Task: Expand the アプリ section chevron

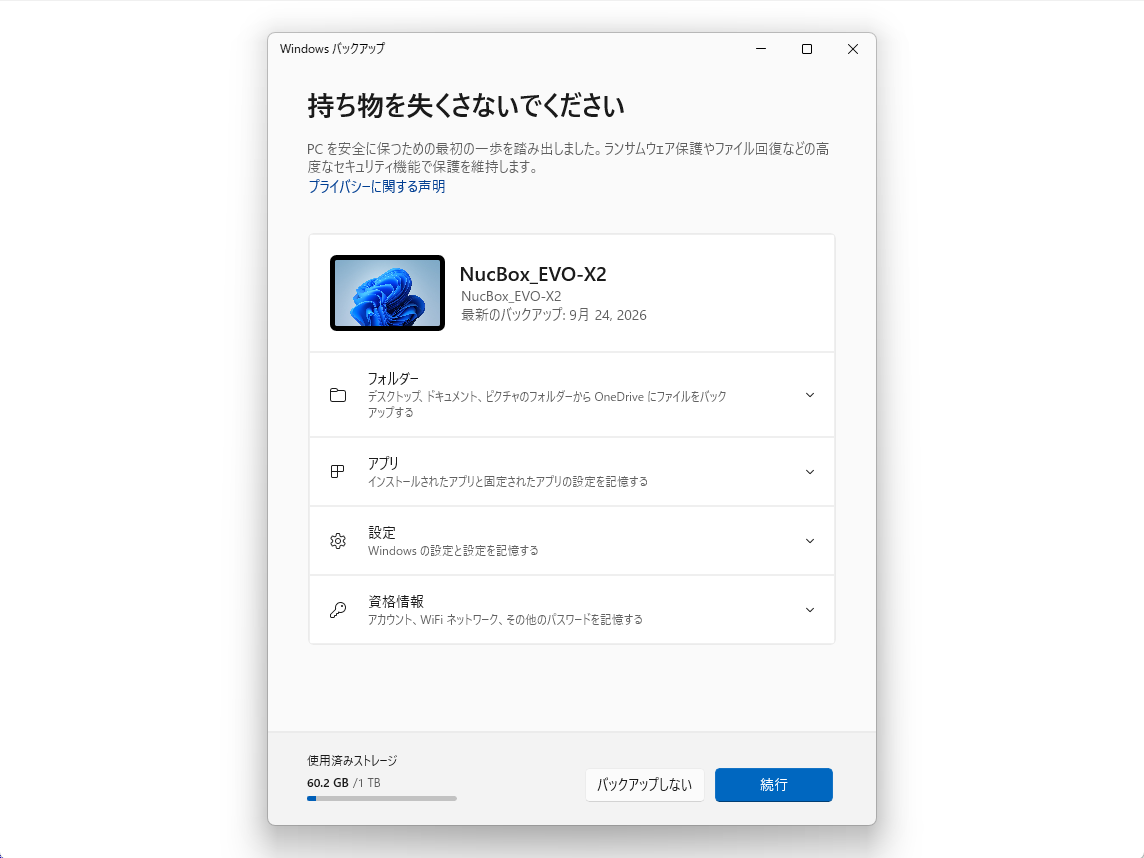Action: tap(810, 471)
